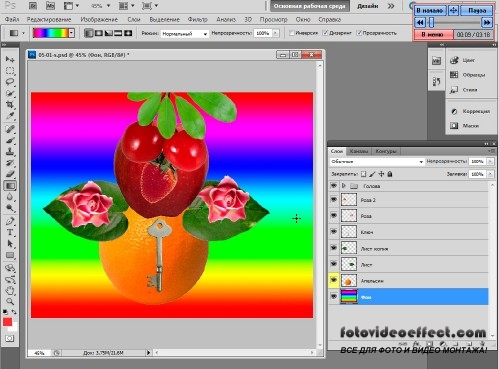The height and width of the screenshot is (369, 499).
Task: Choose the radial gradient style icon
Action: point(99,33)
